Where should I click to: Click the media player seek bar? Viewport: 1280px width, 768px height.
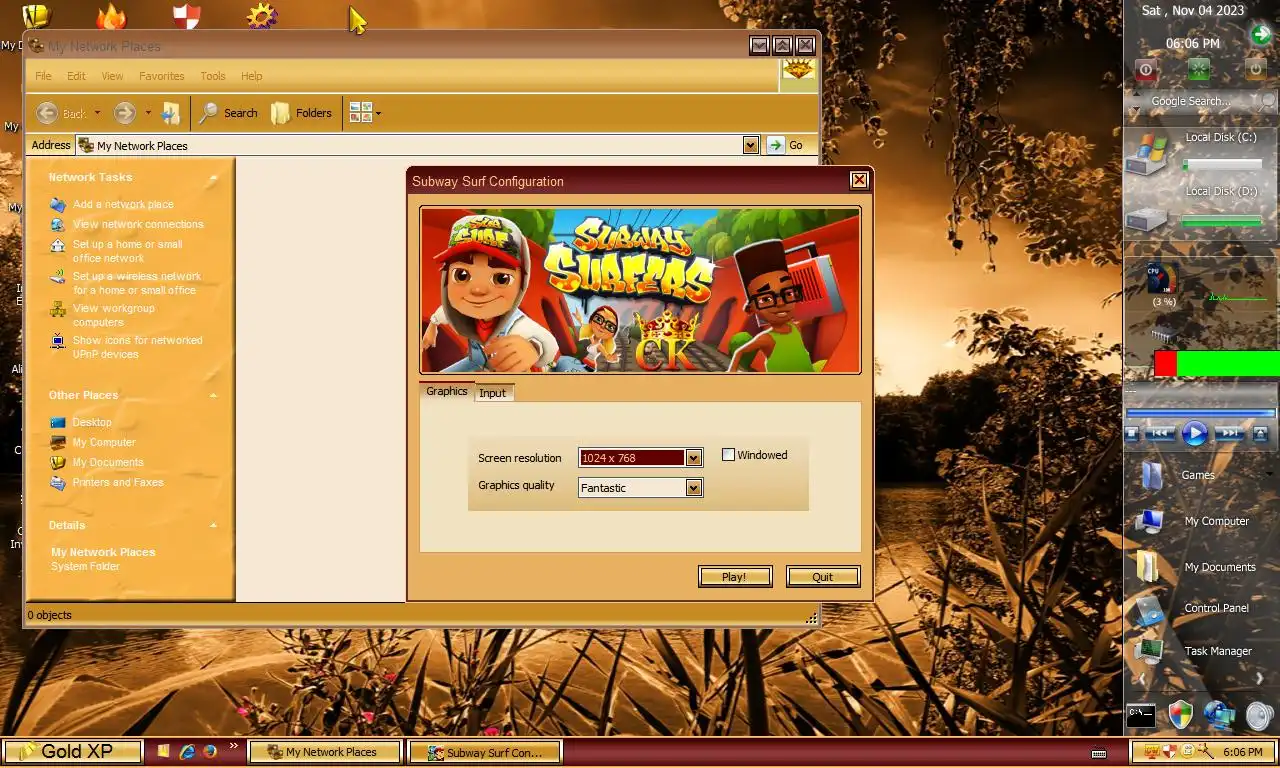[x=1201, y=412]
